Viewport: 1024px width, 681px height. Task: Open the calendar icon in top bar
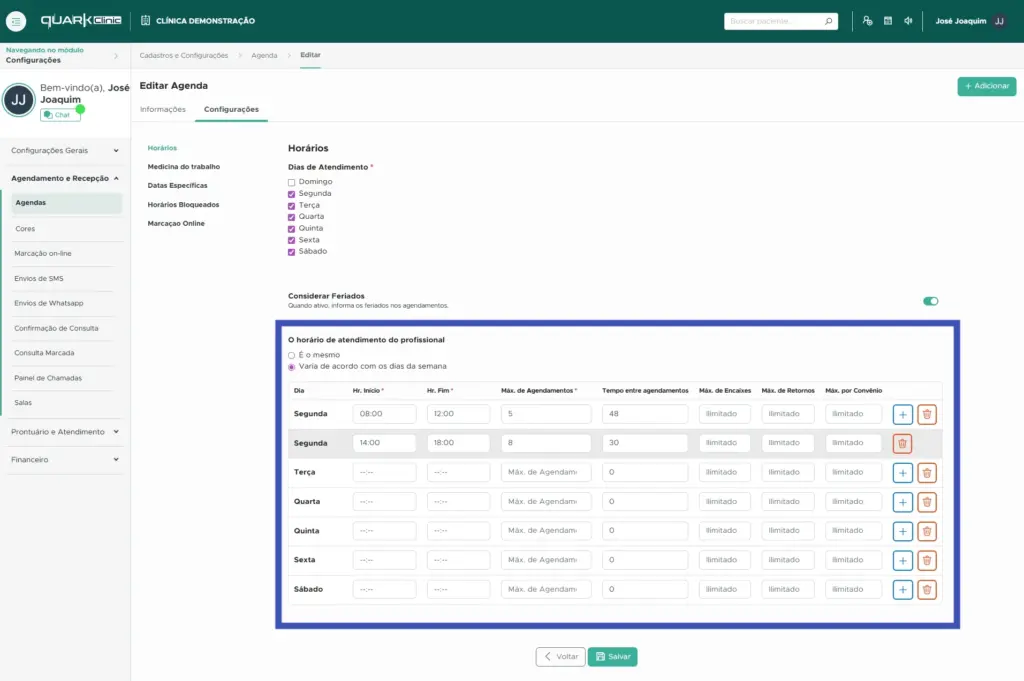tap(887, 21)
